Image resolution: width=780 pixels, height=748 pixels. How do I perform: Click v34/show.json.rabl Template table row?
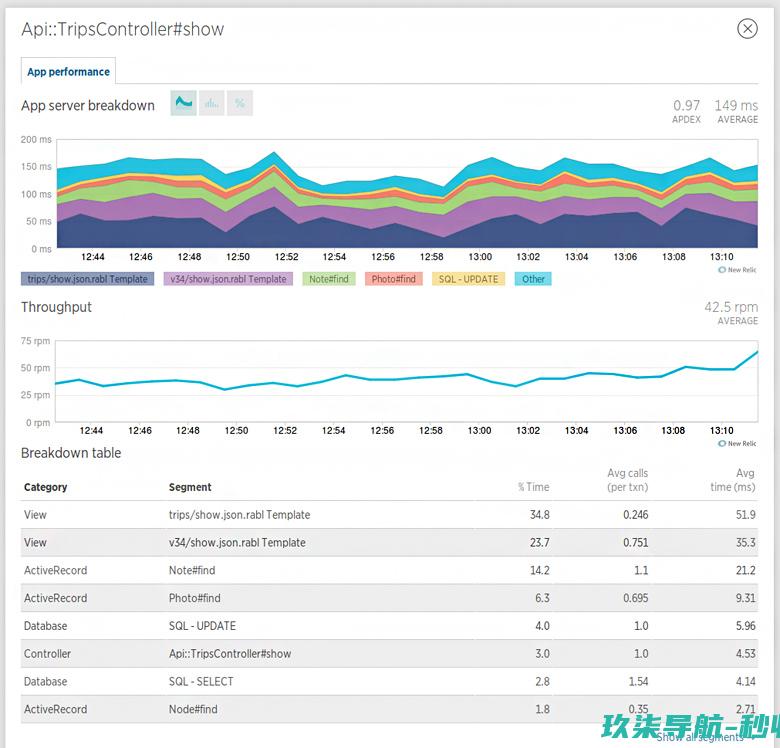pyautogui.click(x=390, y=543)
